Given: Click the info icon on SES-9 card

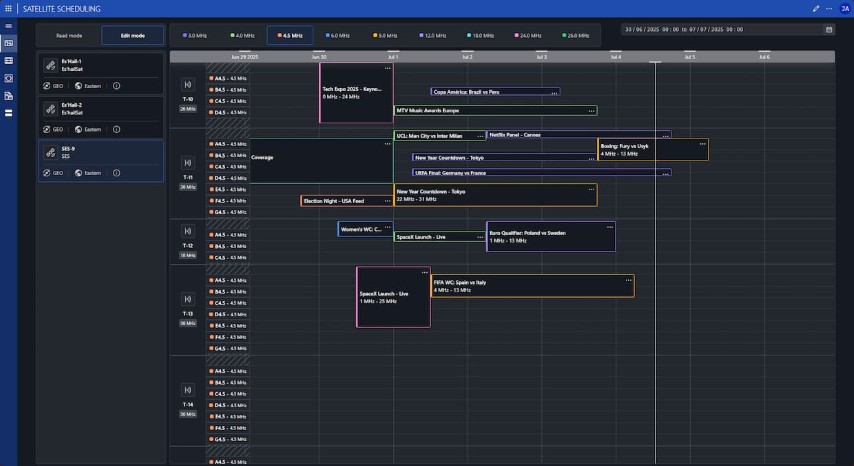Looking at the screenshot, I should pos(117,173).
